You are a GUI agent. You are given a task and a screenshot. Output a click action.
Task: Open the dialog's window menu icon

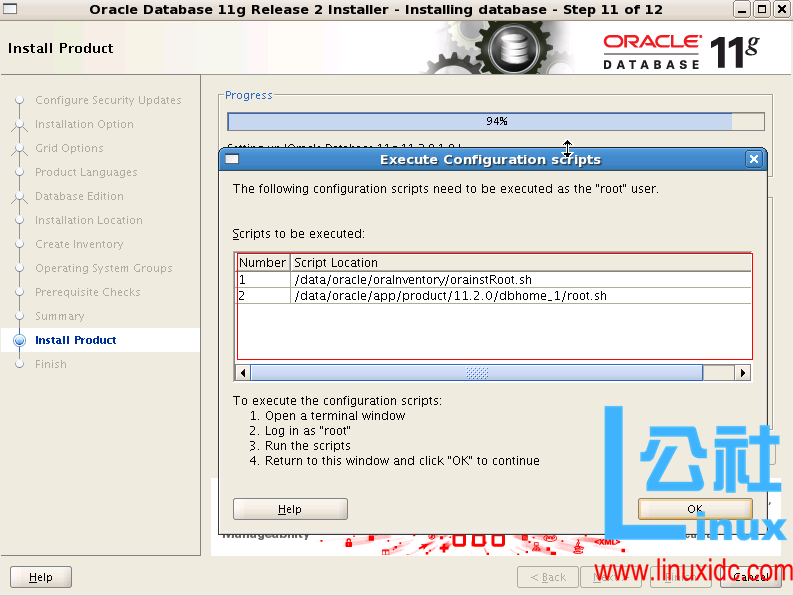pyautogui.click(x=232, y=159)
